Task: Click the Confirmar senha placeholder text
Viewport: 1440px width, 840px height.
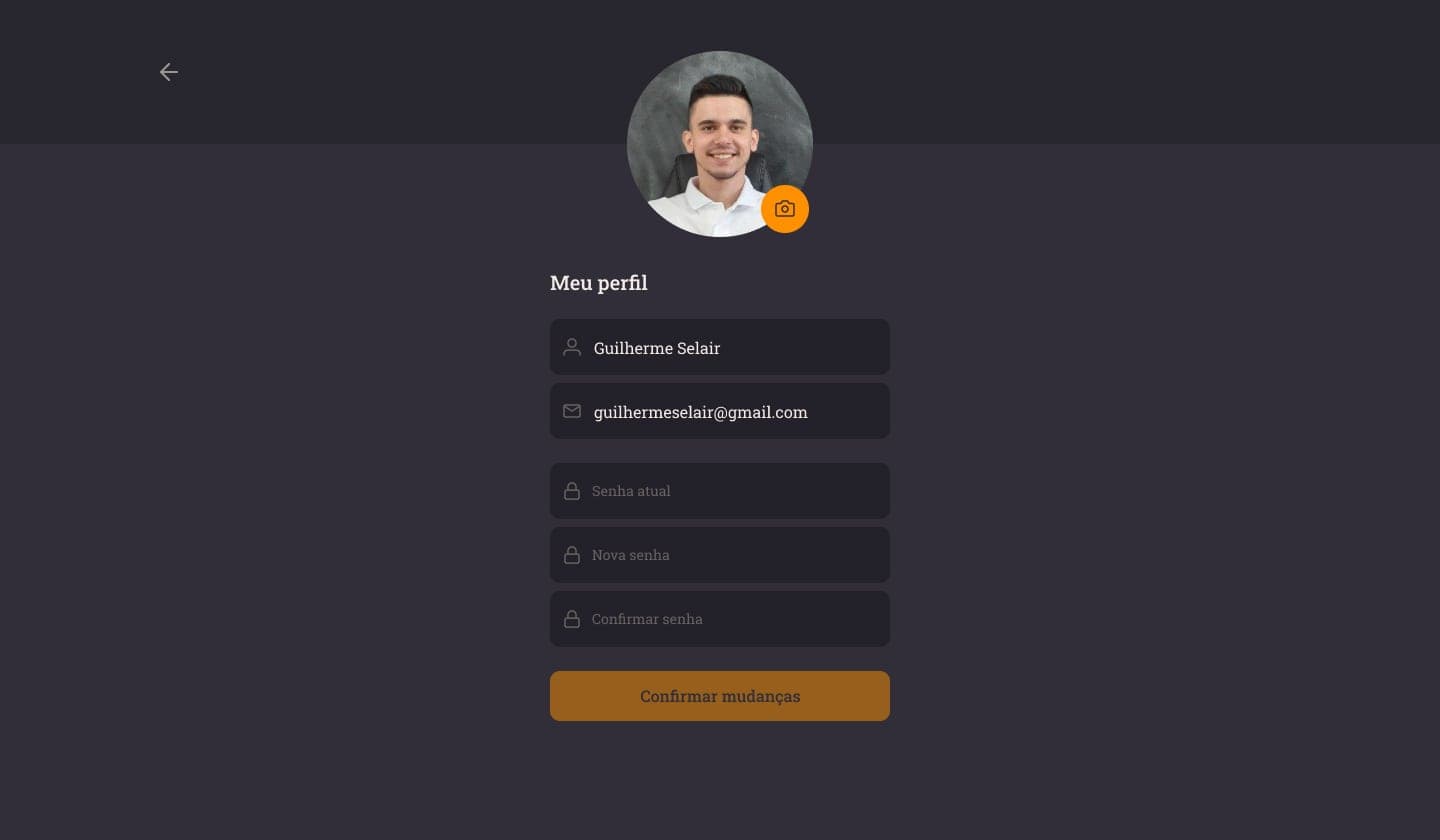Action: 647,619
